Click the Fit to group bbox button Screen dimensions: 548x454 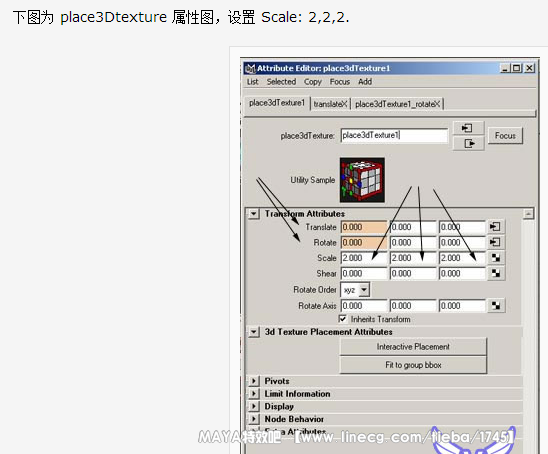tap(413, 365)
